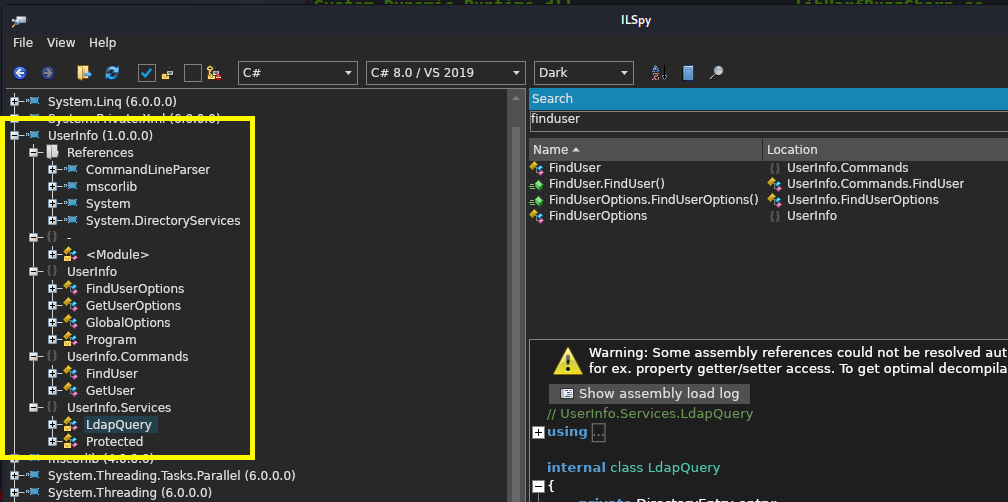
Task: Click the yellow warning triangle icon
Action: tap(568, 361)
